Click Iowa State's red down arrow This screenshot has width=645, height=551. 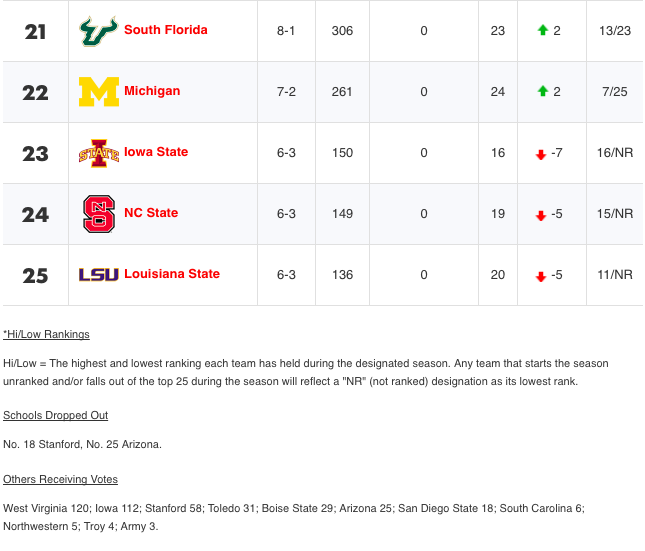541,155
